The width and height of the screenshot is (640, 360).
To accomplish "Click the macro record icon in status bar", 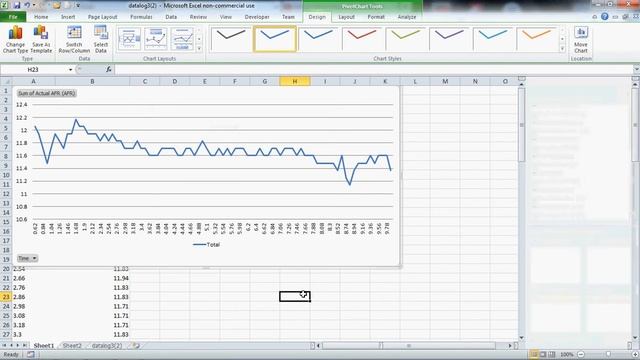I will (x=31, y=355).
